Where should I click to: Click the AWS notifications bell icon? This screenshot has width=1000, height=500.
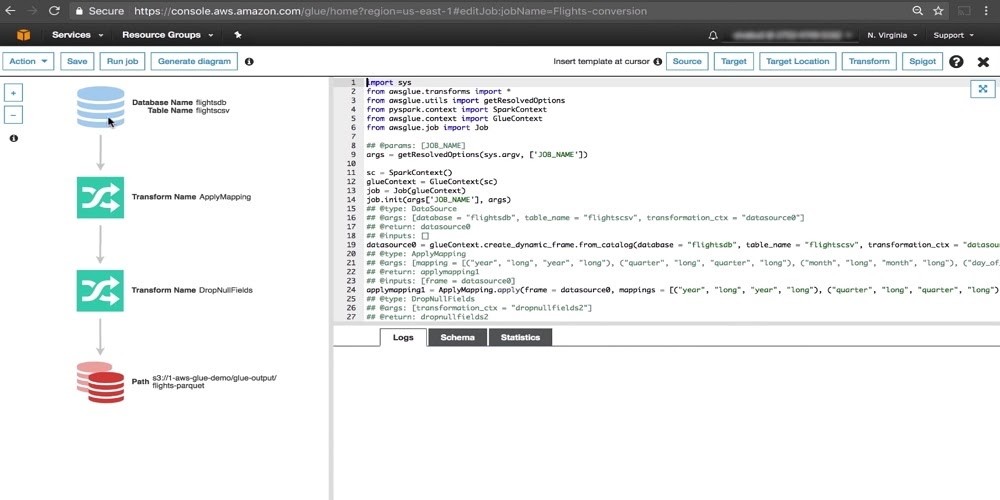[x=713, y=35]
